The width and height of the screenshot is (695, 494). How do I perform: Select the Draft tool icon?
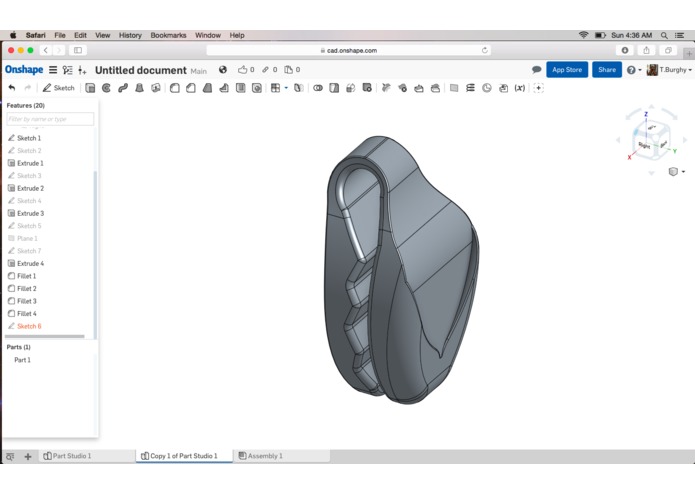tap(207, 88)
